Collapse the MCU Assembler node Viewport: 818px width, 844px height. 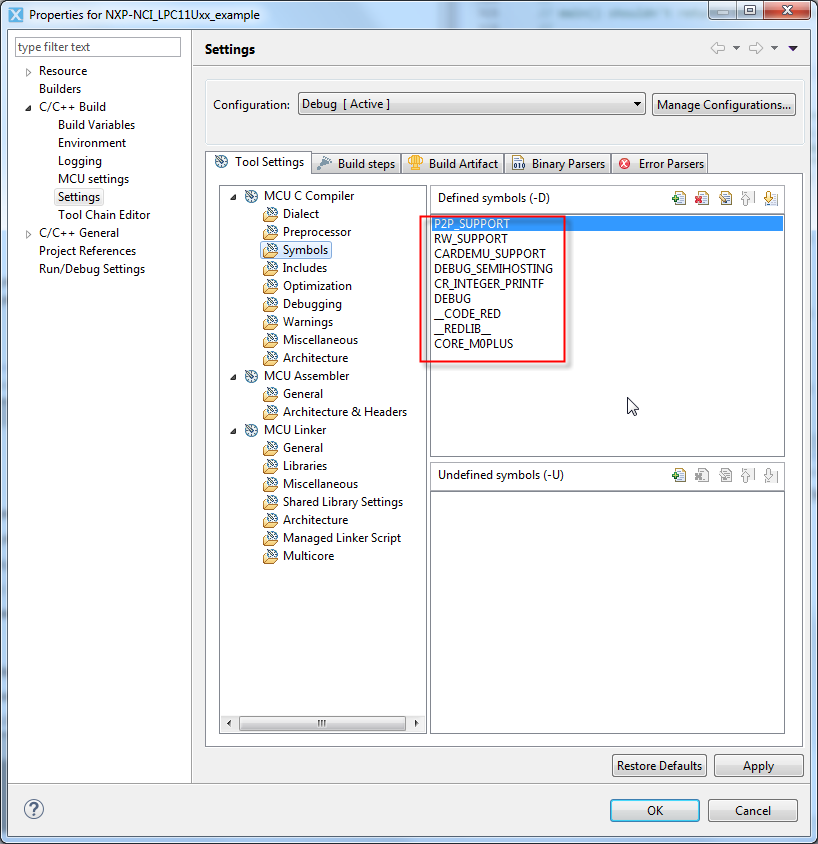pyautogui.click(x=233, y=377)
